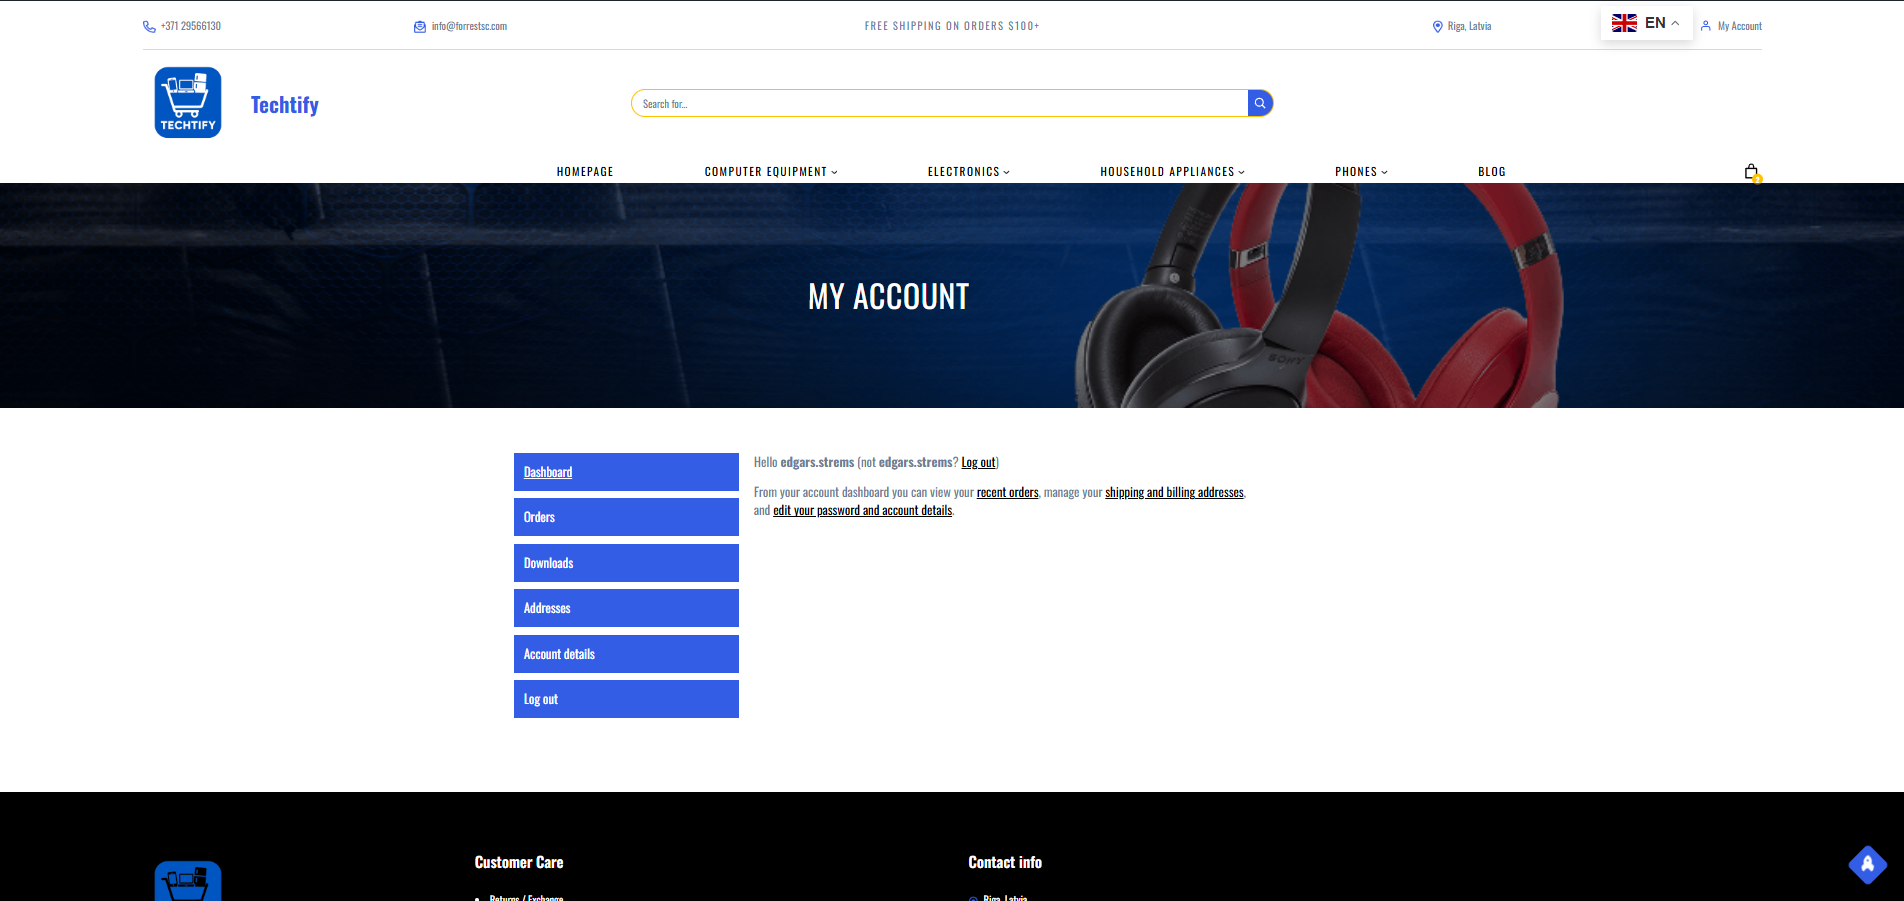Viewport: 1904px width, 901px height.
Task: Focus the Search for... input field
Action: 940,104
